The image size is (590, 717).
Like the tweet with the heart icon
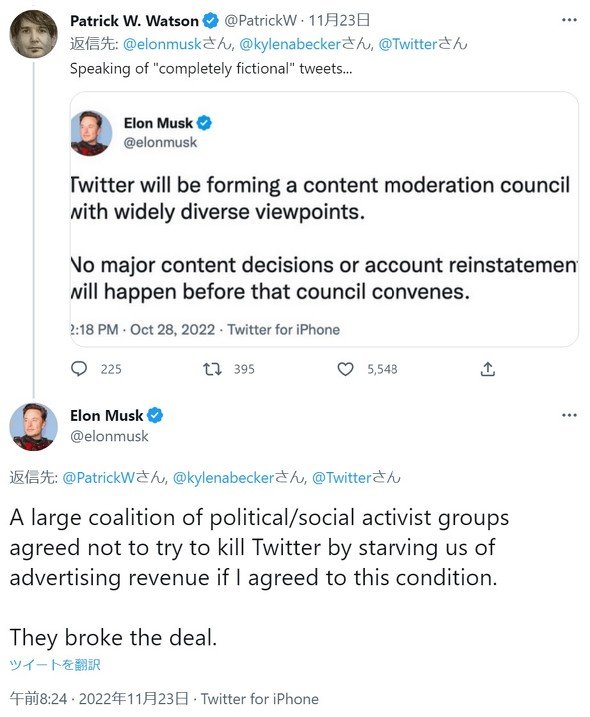345,369
